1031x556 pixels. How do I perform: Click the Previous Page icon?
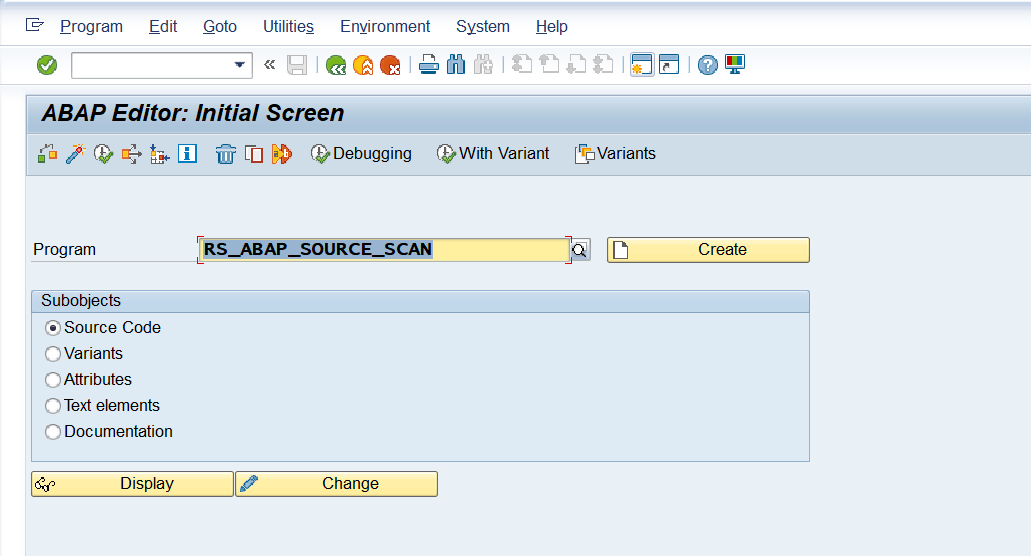click(x=549, y=65)
